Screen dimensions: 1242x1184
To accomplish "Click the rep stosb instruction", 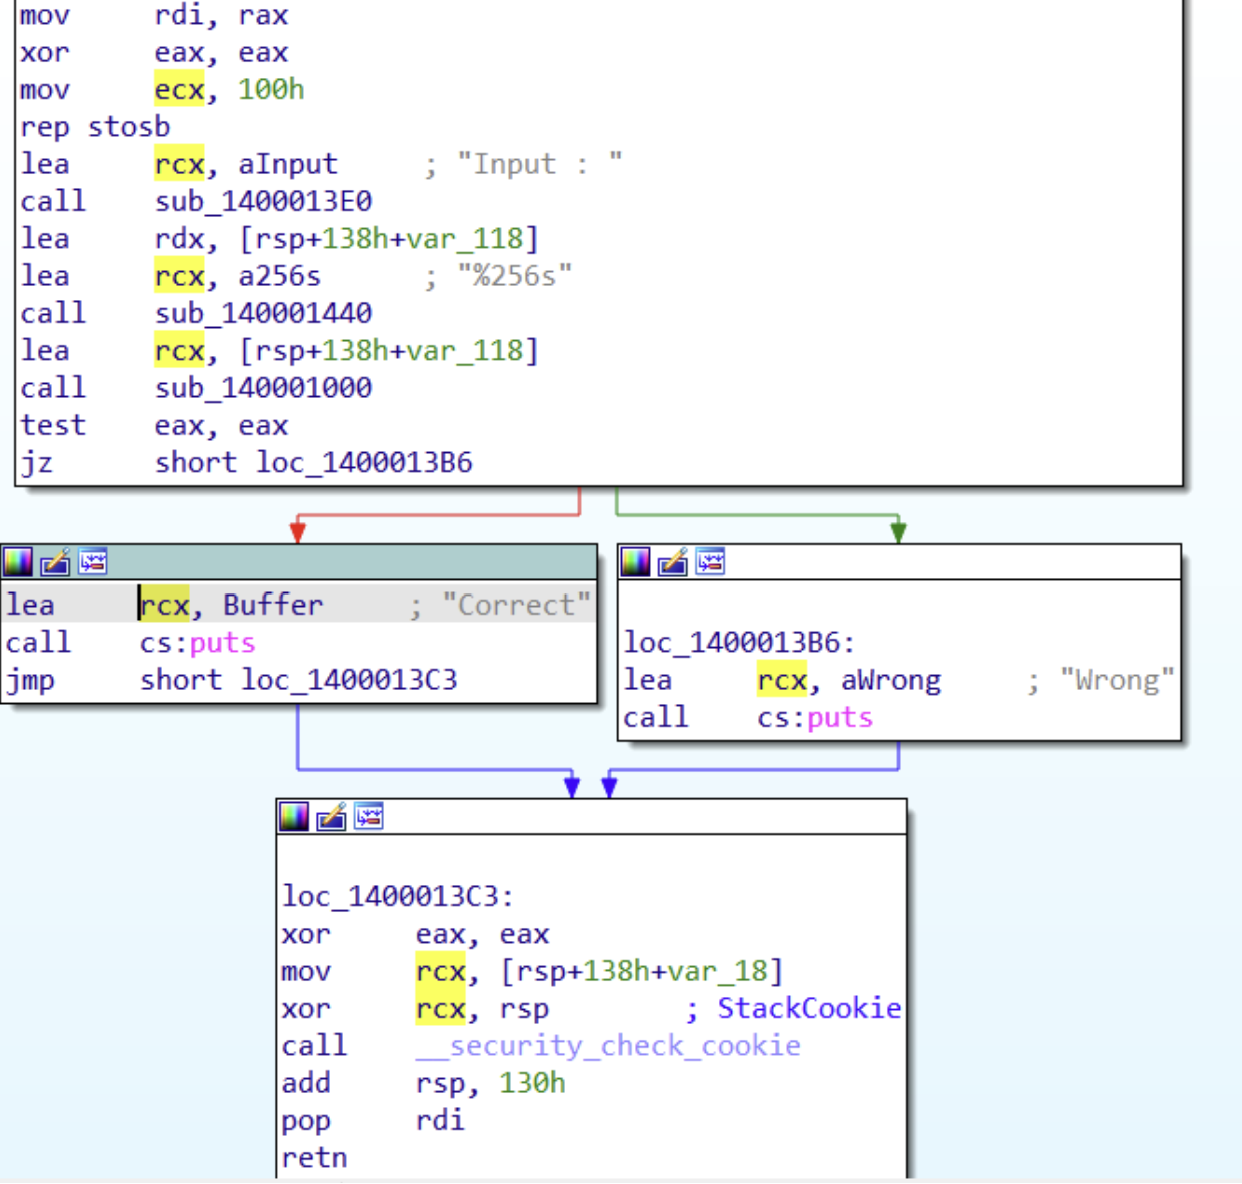I will (94, 127).
